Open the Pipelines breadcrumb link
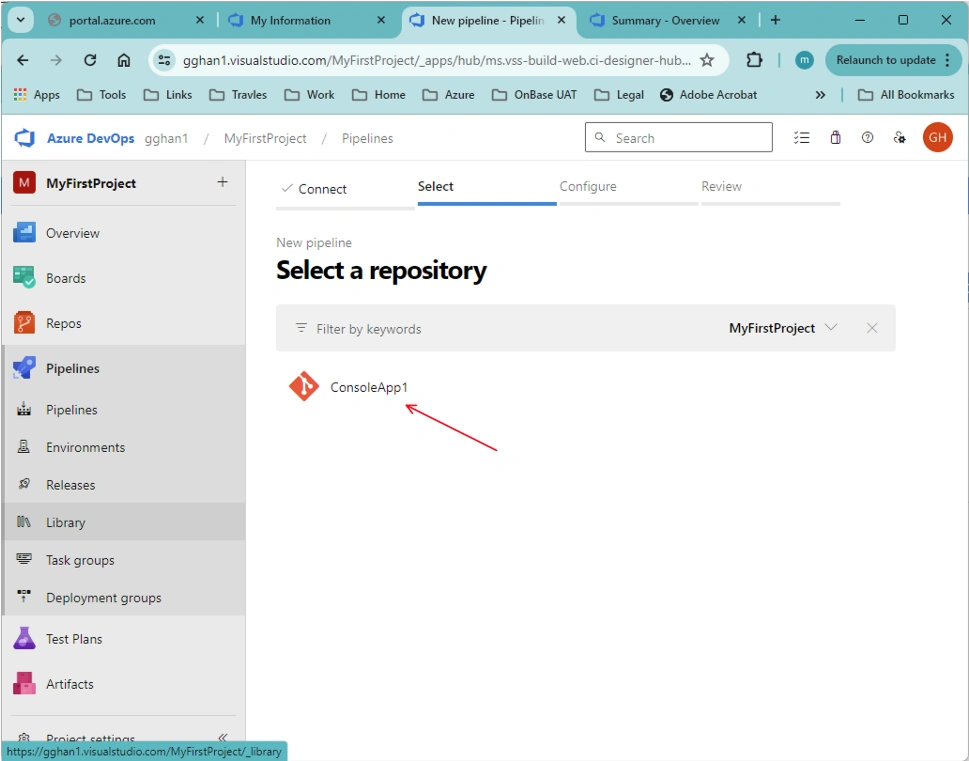 [368, 138]
